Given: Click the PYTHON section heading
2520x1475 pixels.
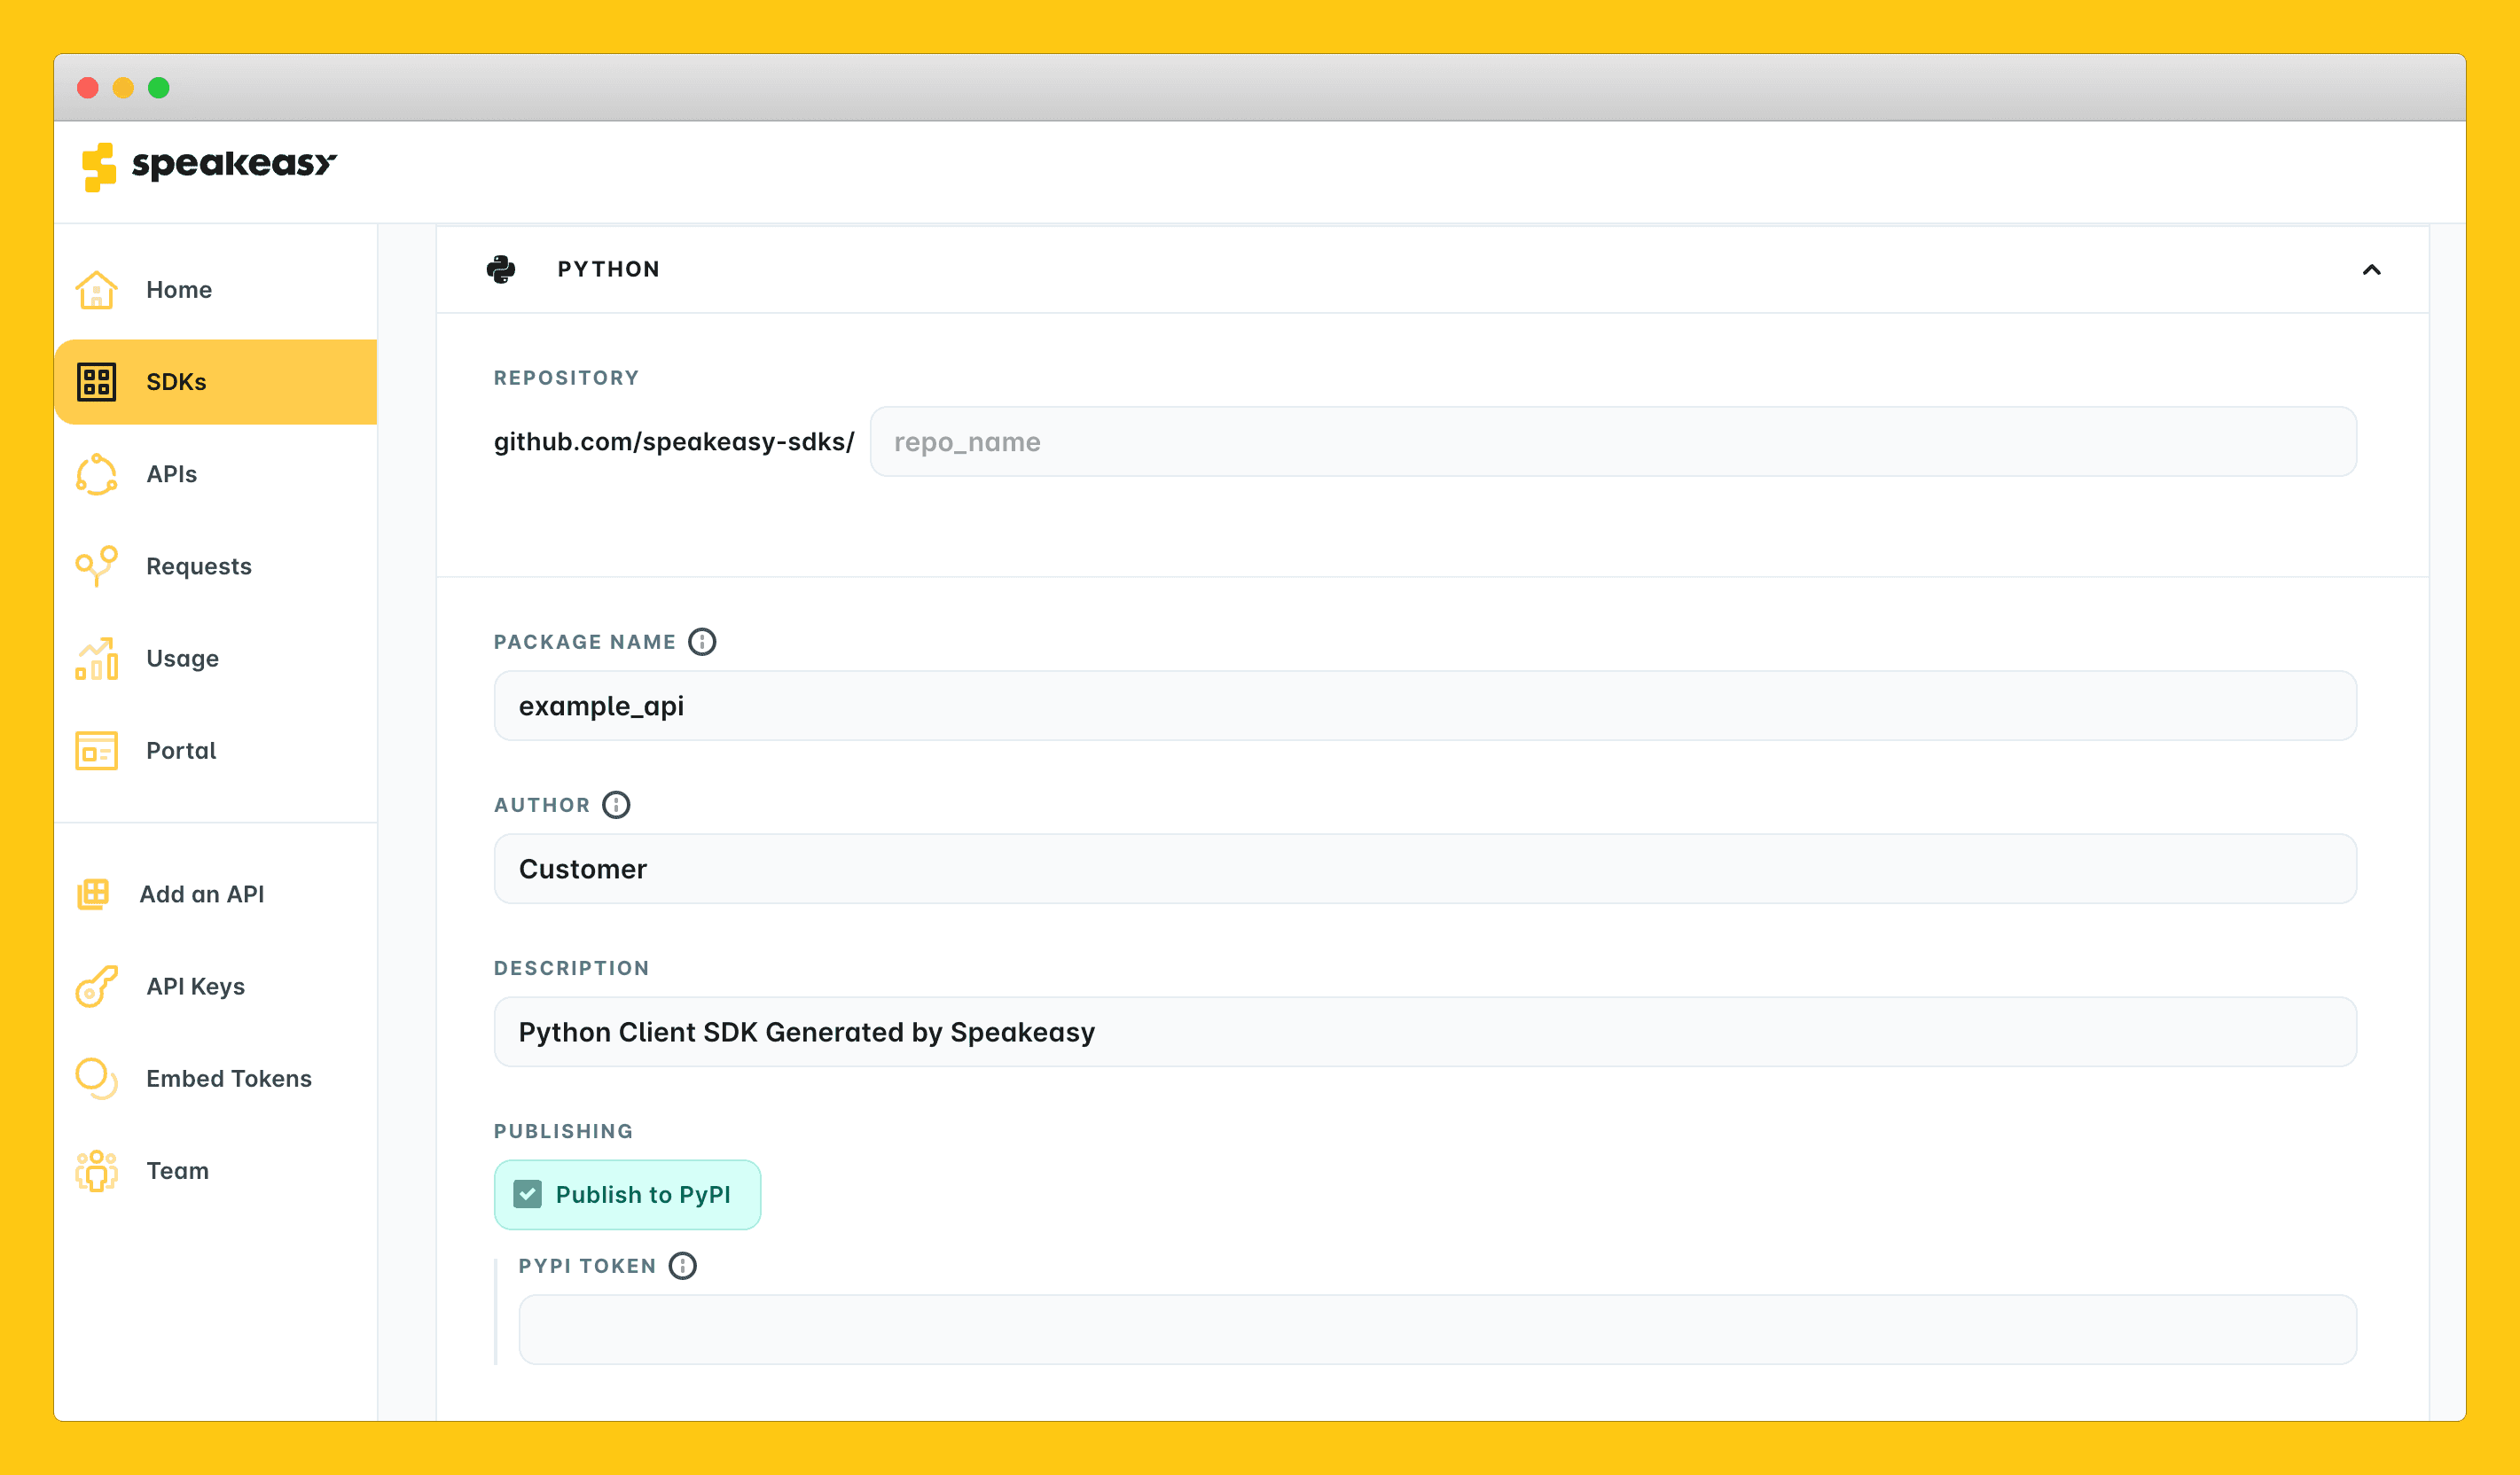Looking at the screenshot, I should pos(608,269).
